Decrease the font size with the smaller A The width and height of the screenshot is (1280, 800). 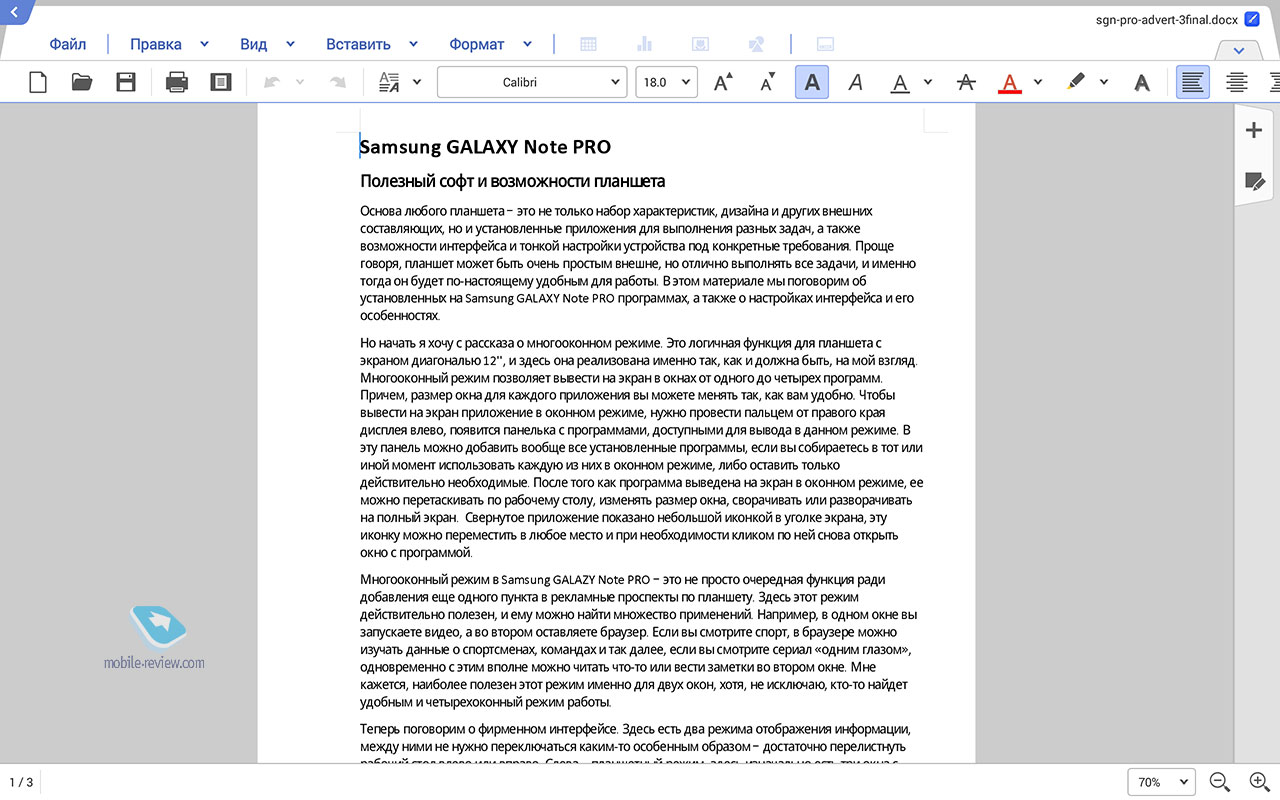[768, 82]
